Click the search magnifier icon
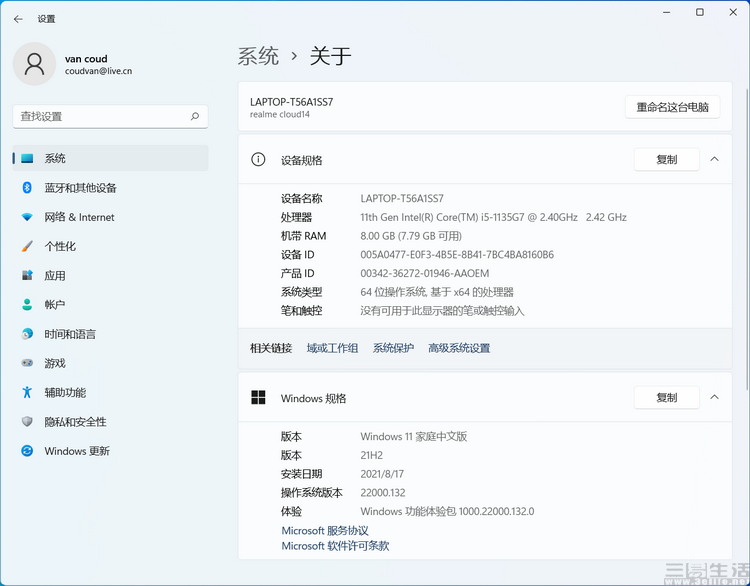Image resolution: width=750 pixels, height=586 pixels. pyautogui.click(x=195, y=116)
